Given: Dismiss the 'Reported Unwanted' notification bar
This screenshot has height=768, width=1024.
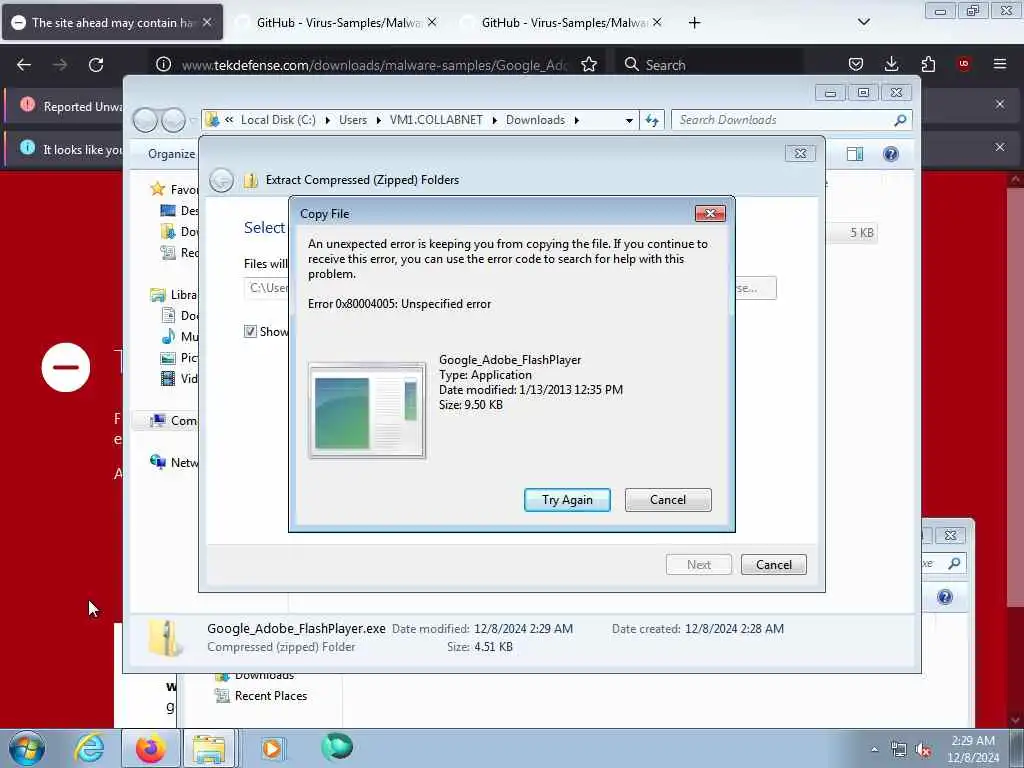Looking at the screenshot, I should pos(1000,104).
